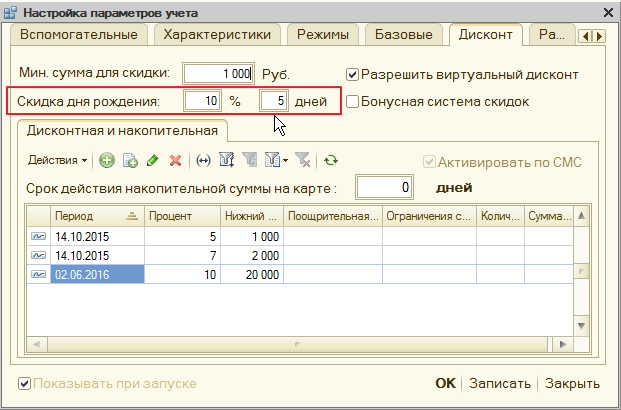Image resolution: width=621 pixels, height=410 pixels.
Task: Switch to the Вспомогательные tab
Action: 79,34
